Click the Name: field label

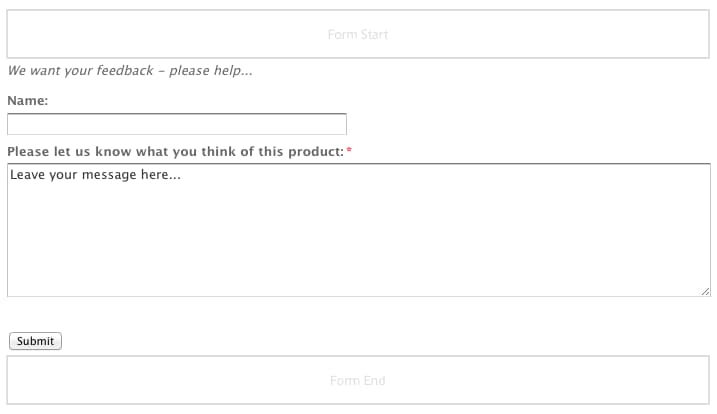[27, 101]
